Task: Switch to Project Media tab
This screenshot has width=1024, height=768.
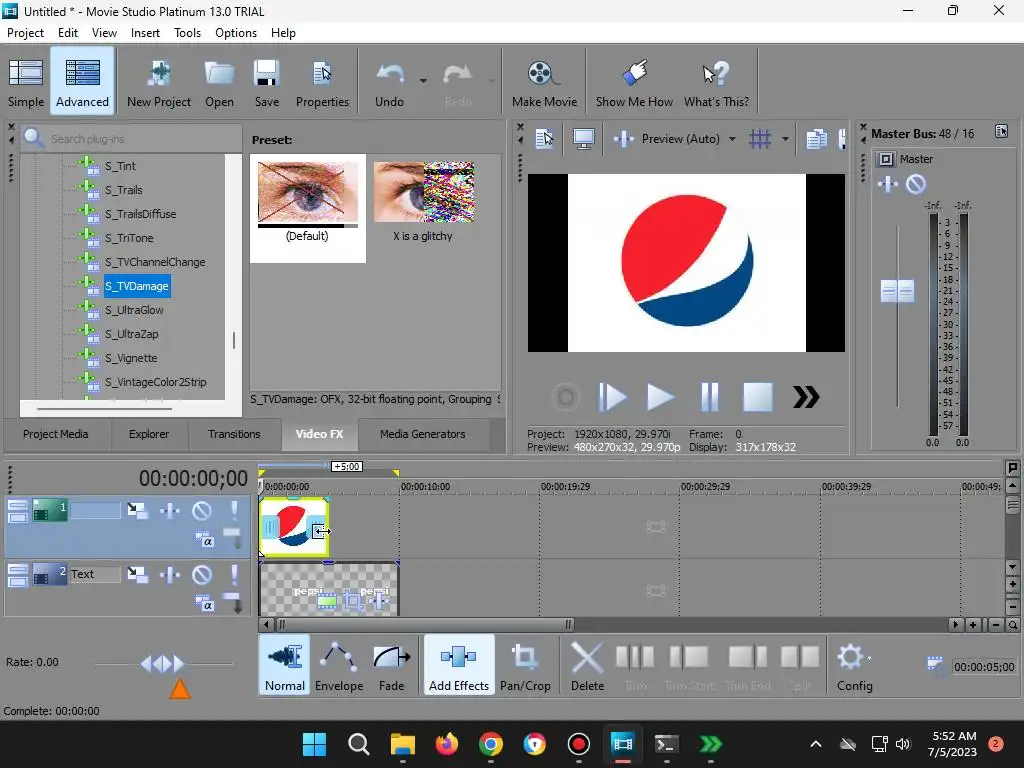Action: [56, 434]
